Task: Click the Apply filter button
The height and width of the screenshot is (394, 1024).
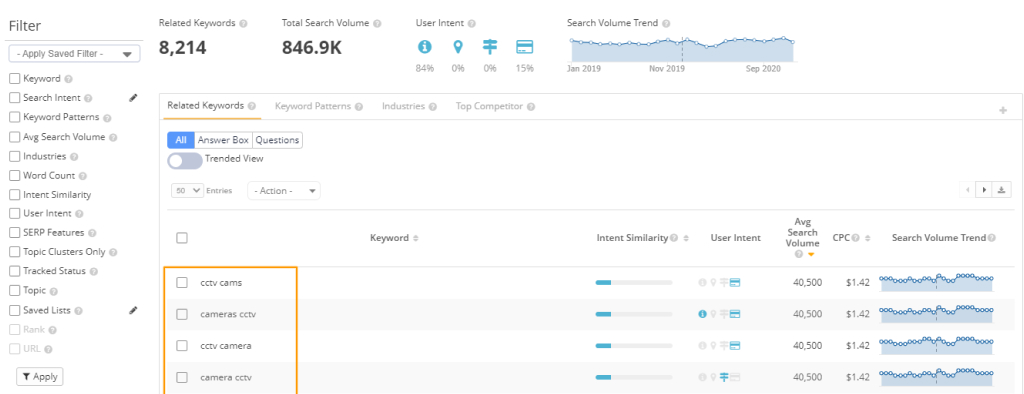Action: (x=40, y=376)
